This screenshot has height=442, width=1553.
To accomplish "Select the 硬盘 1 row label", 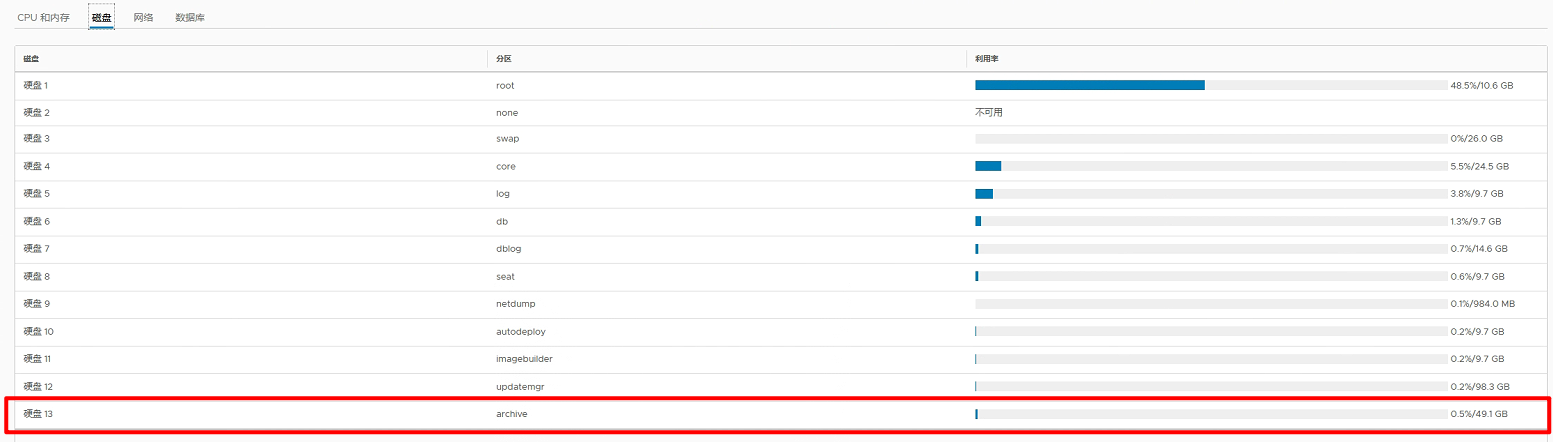I will pyautogui.click(x=36, y=86).
